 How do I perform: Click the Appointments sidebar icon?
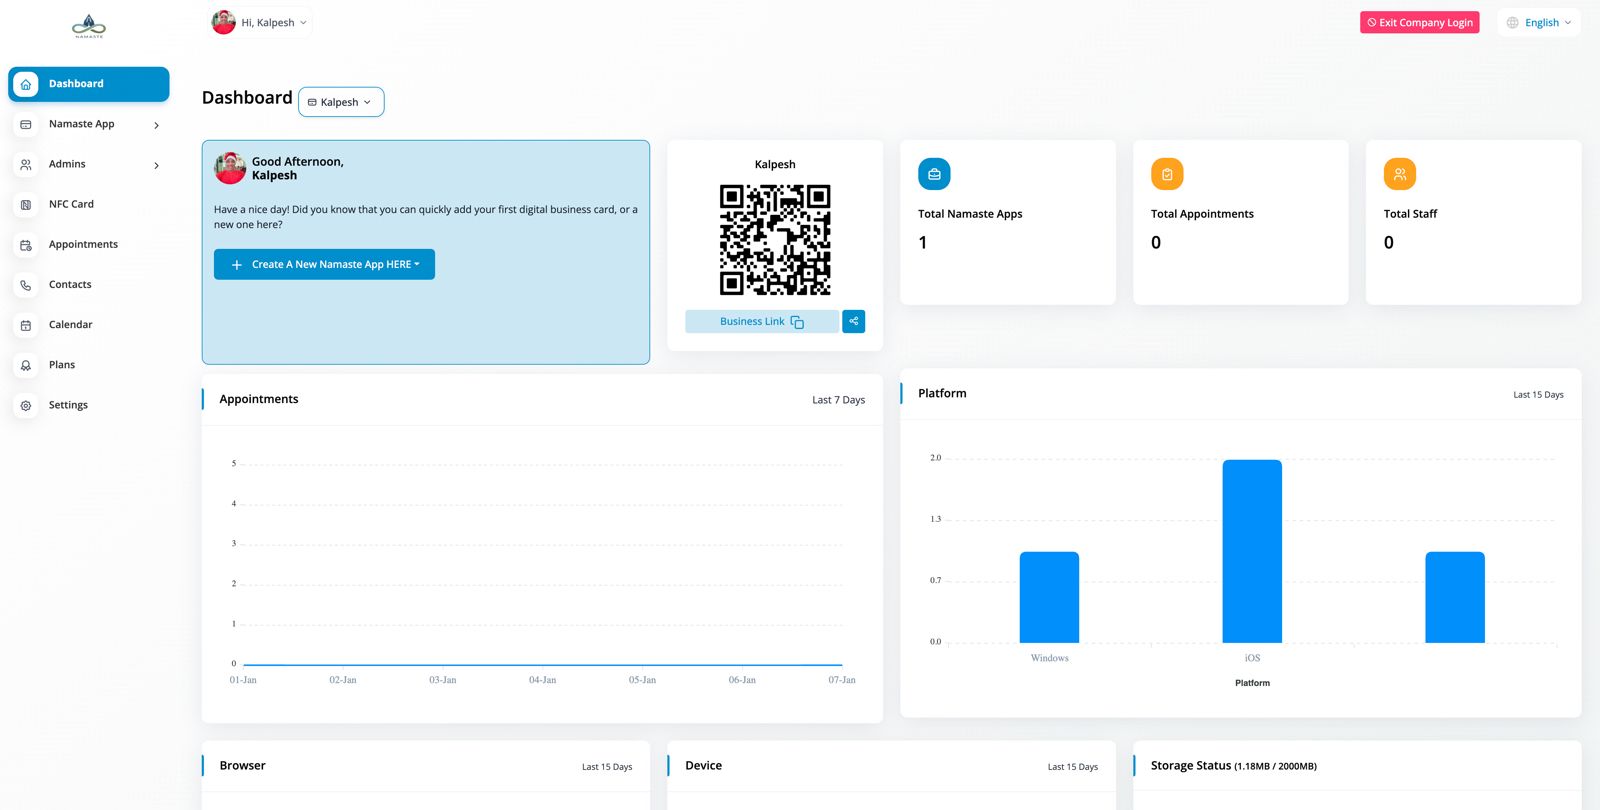point(26,245)
